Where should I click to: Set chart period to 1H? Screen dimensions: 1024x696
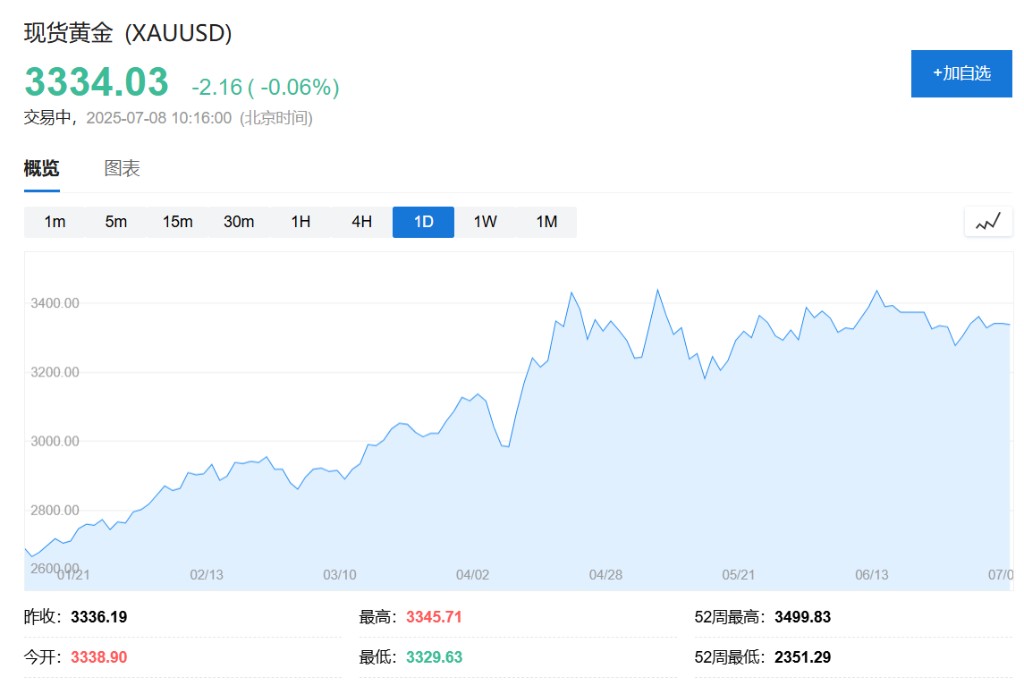click(300, 222)
